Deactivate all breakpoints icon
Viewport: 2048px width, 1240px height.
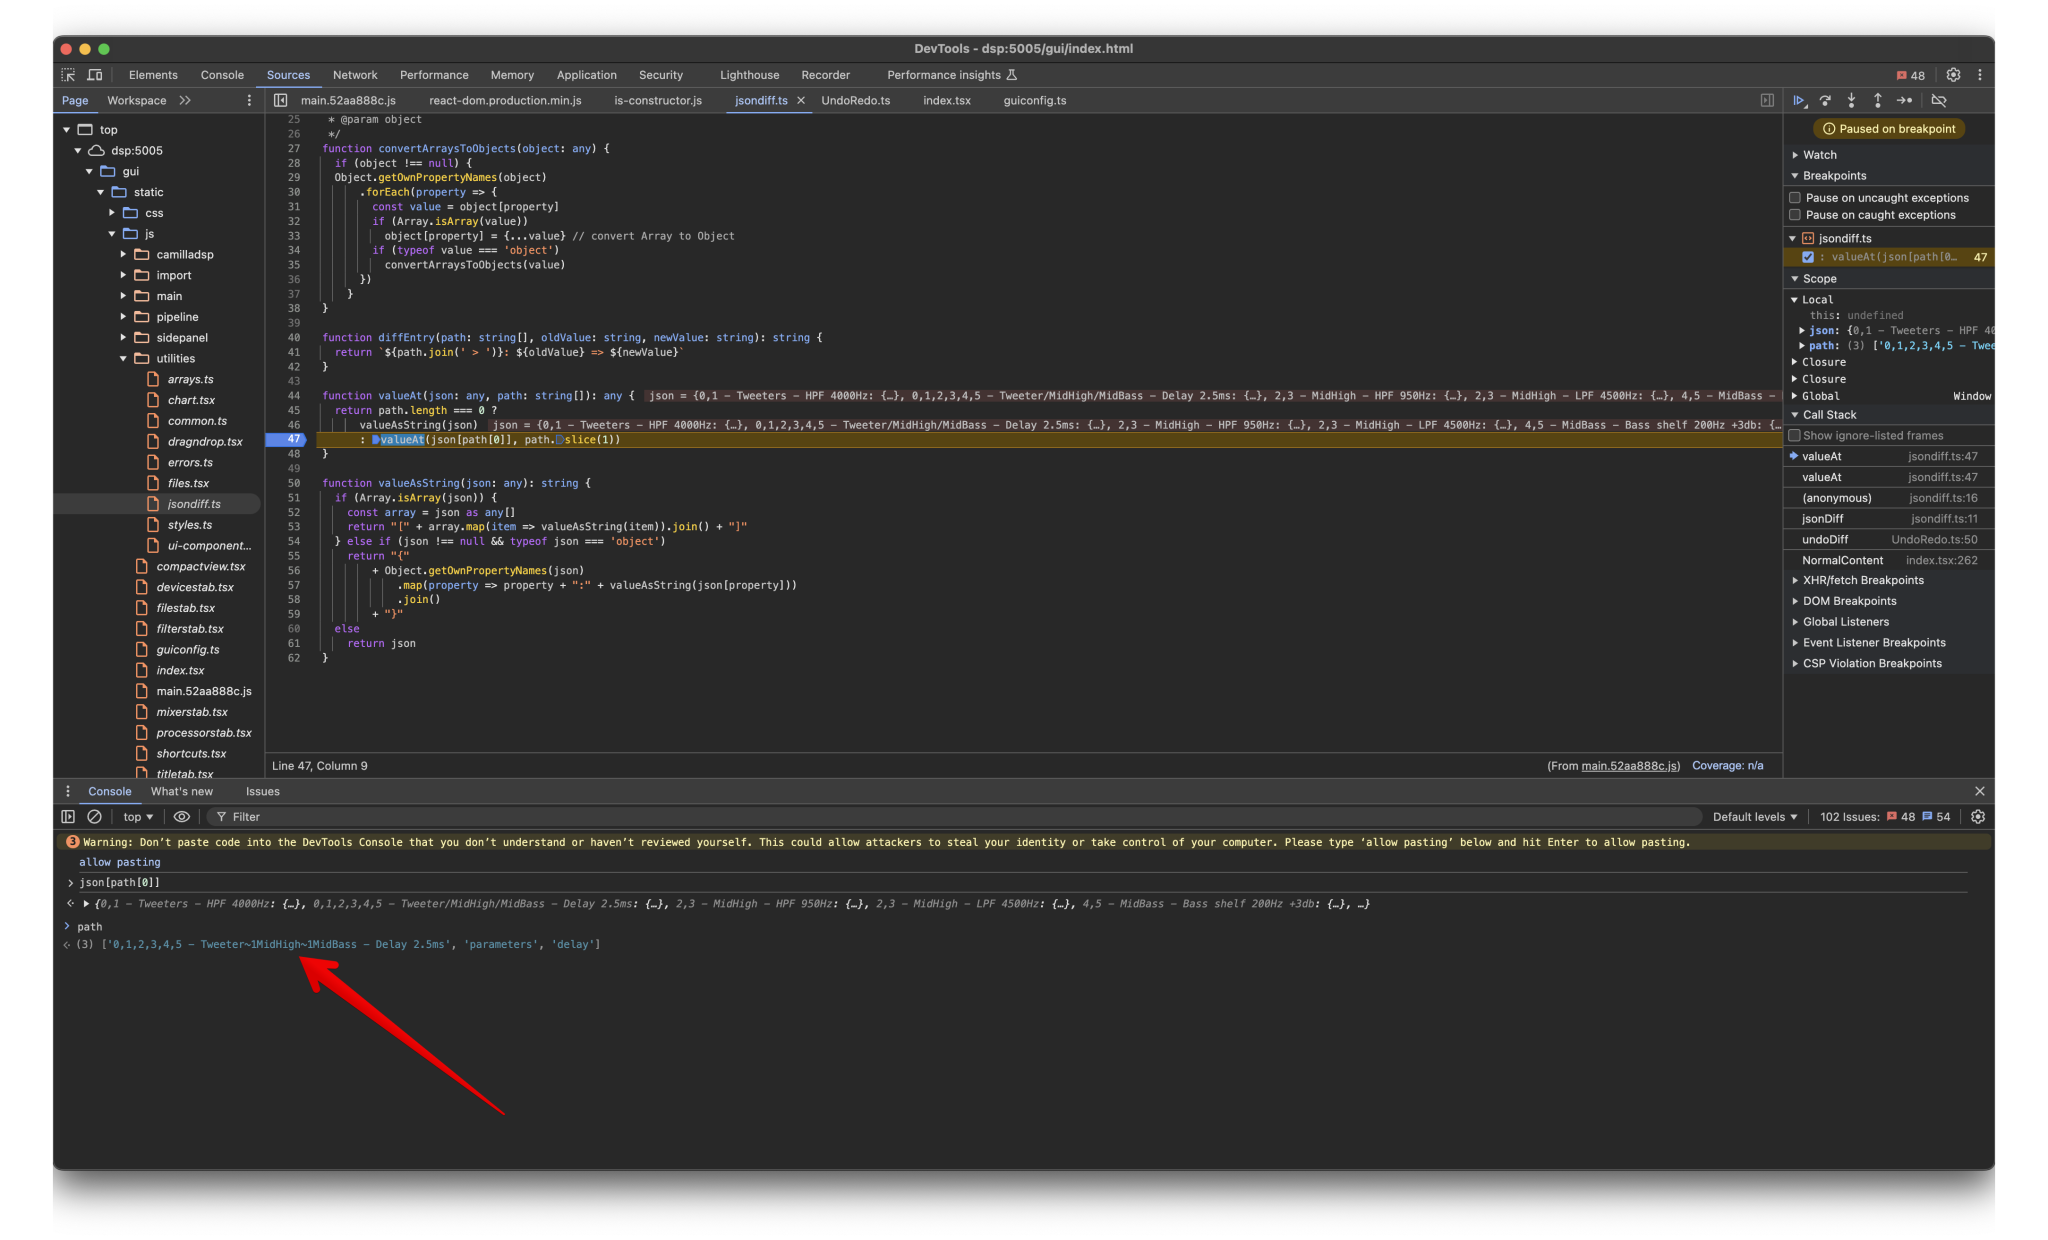coord(1939,100)
